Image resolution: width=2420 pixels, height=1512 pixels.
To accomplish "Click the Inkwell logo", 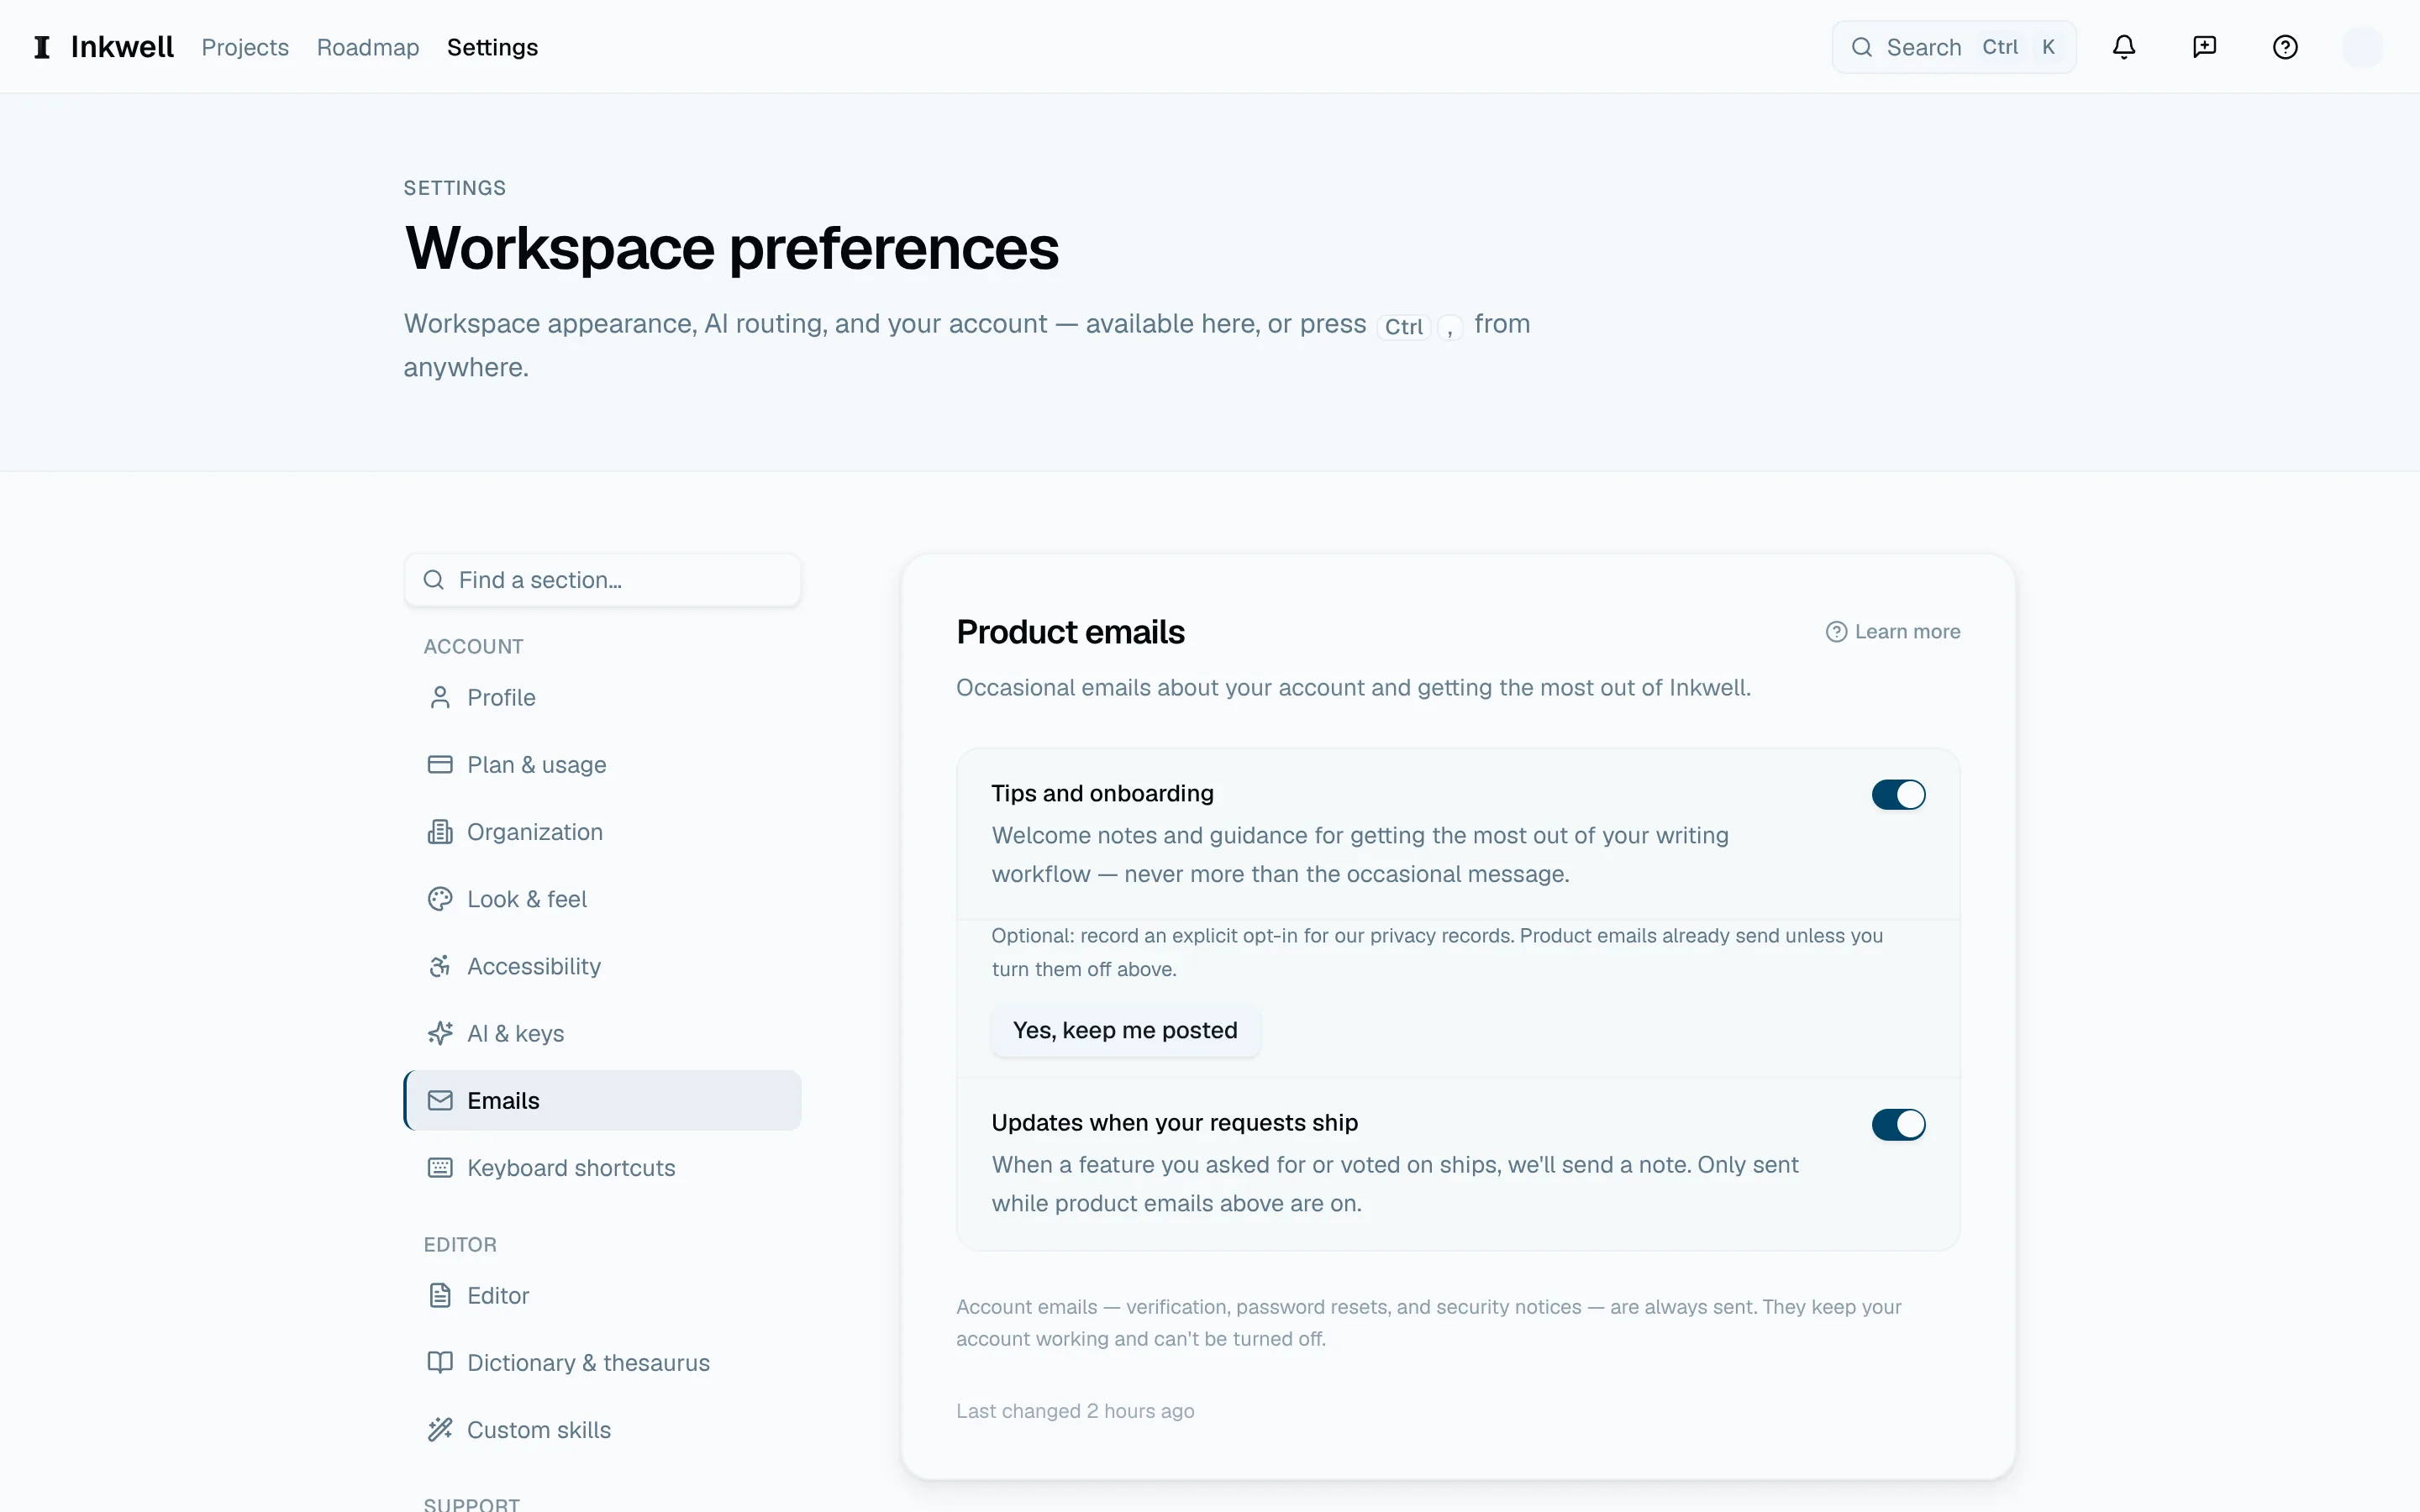I will point(104,47).
